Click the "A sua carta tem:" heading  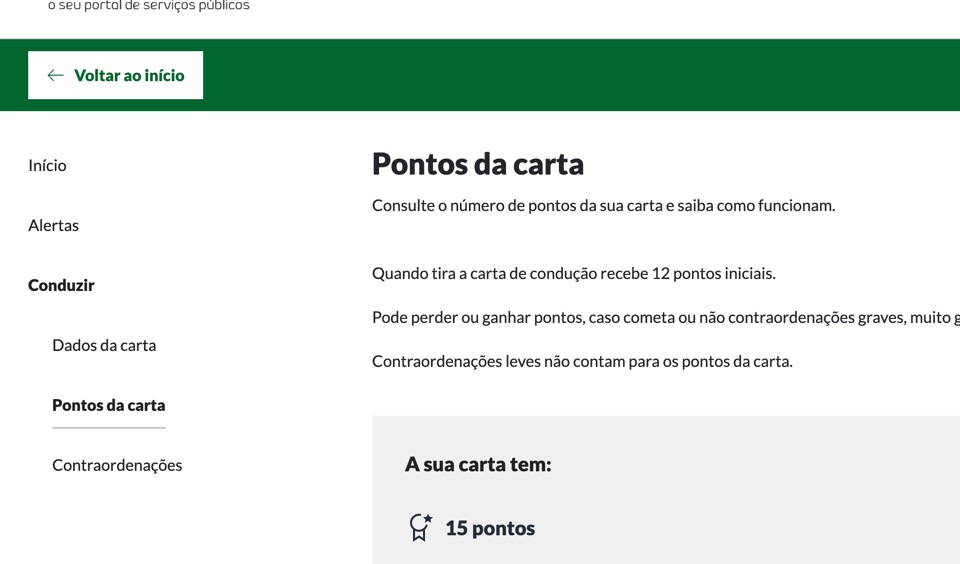click(478, 465)
